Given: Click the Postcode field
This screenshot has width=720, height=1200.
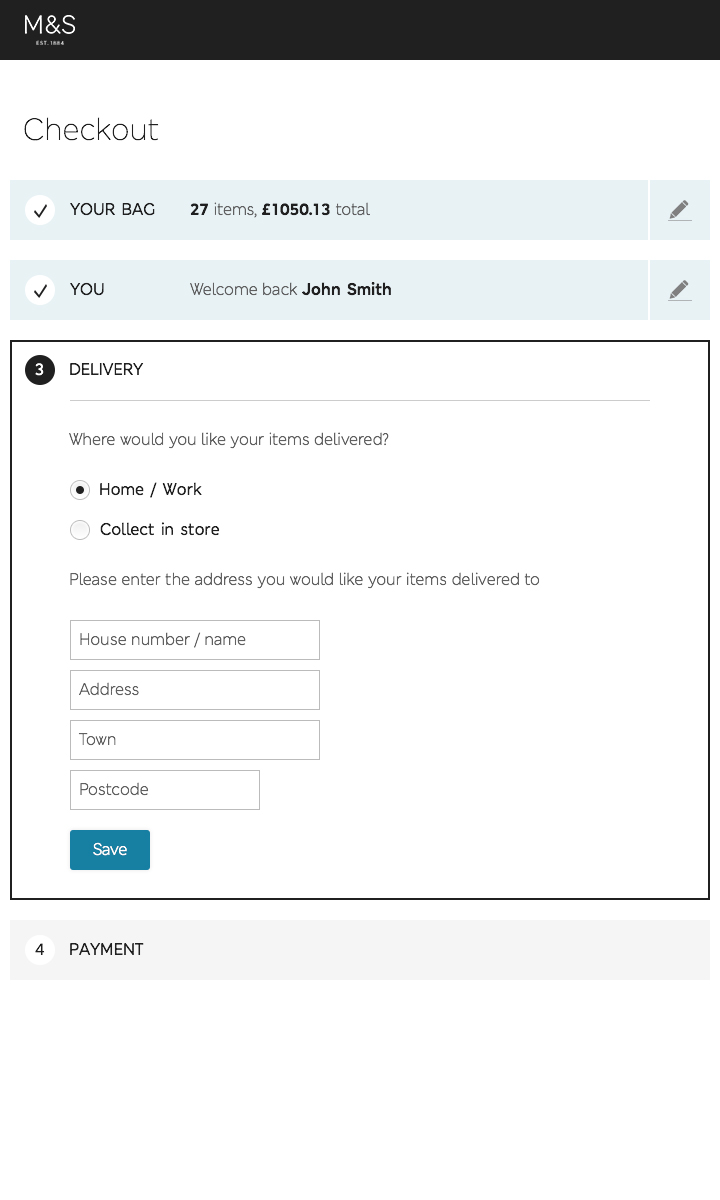Looking at the screenshot, I should pos(165,790).
